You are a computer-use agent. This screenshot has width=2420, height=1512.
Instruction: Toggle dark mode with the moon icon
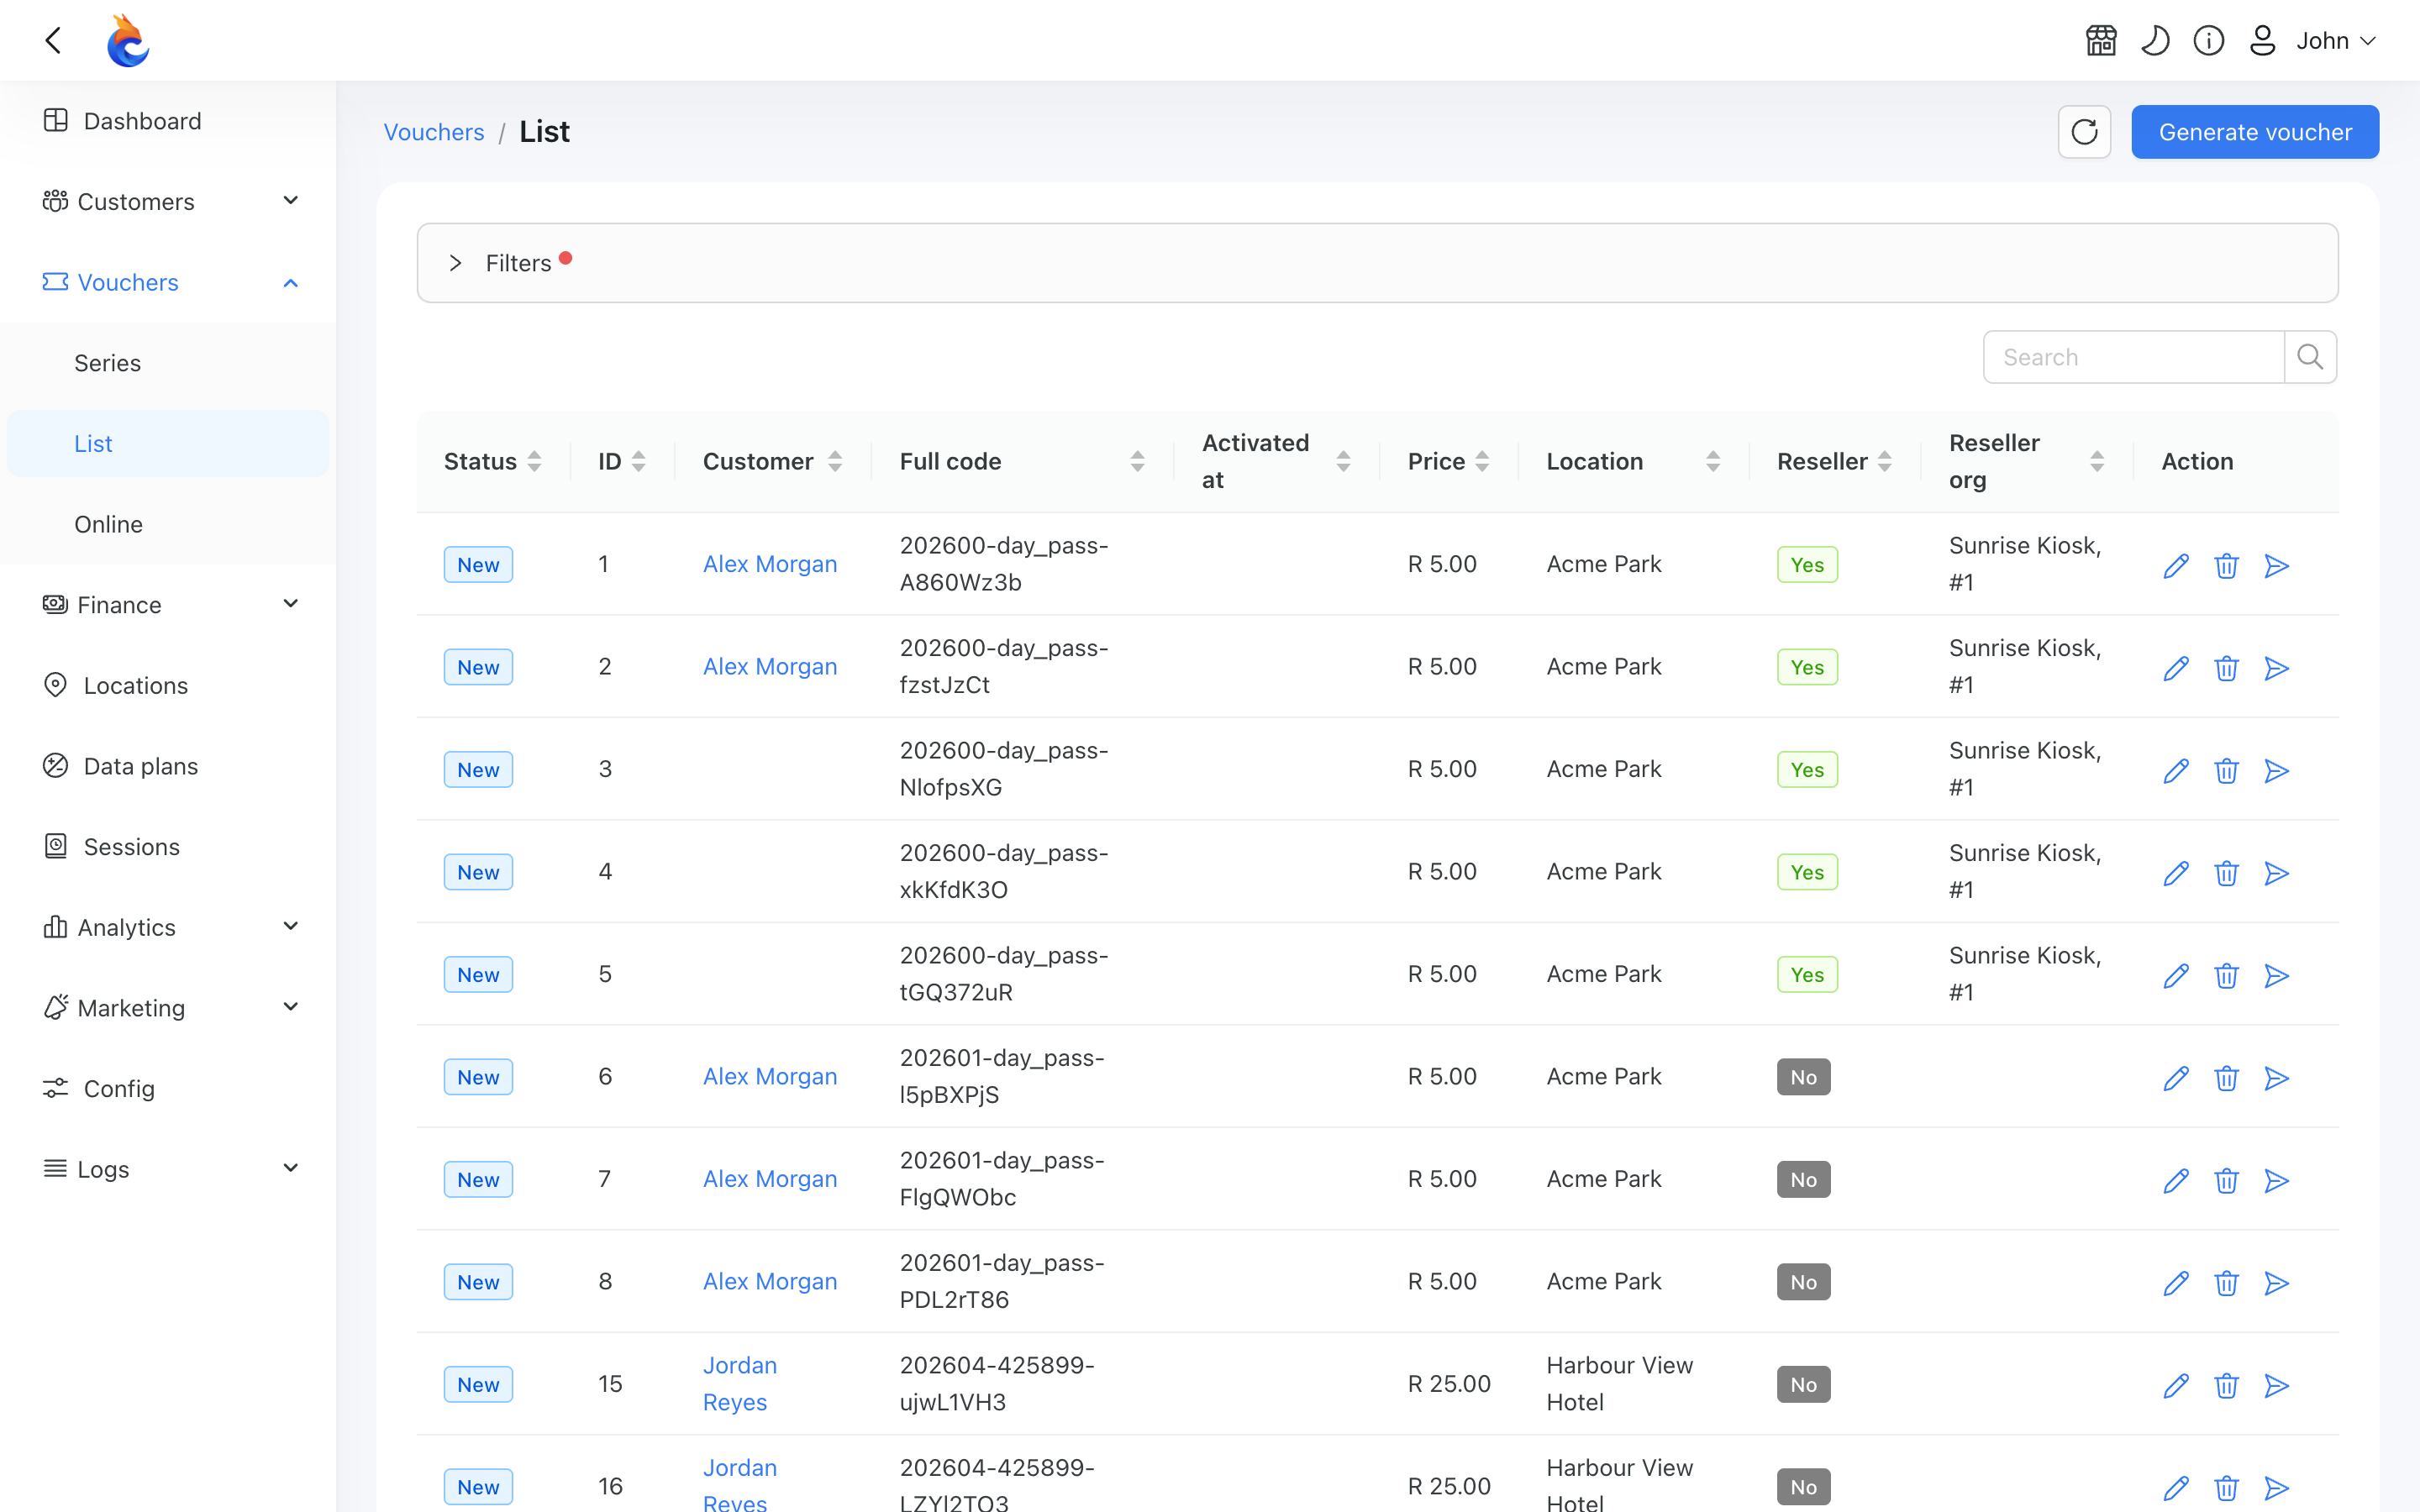coord(2155,41)
